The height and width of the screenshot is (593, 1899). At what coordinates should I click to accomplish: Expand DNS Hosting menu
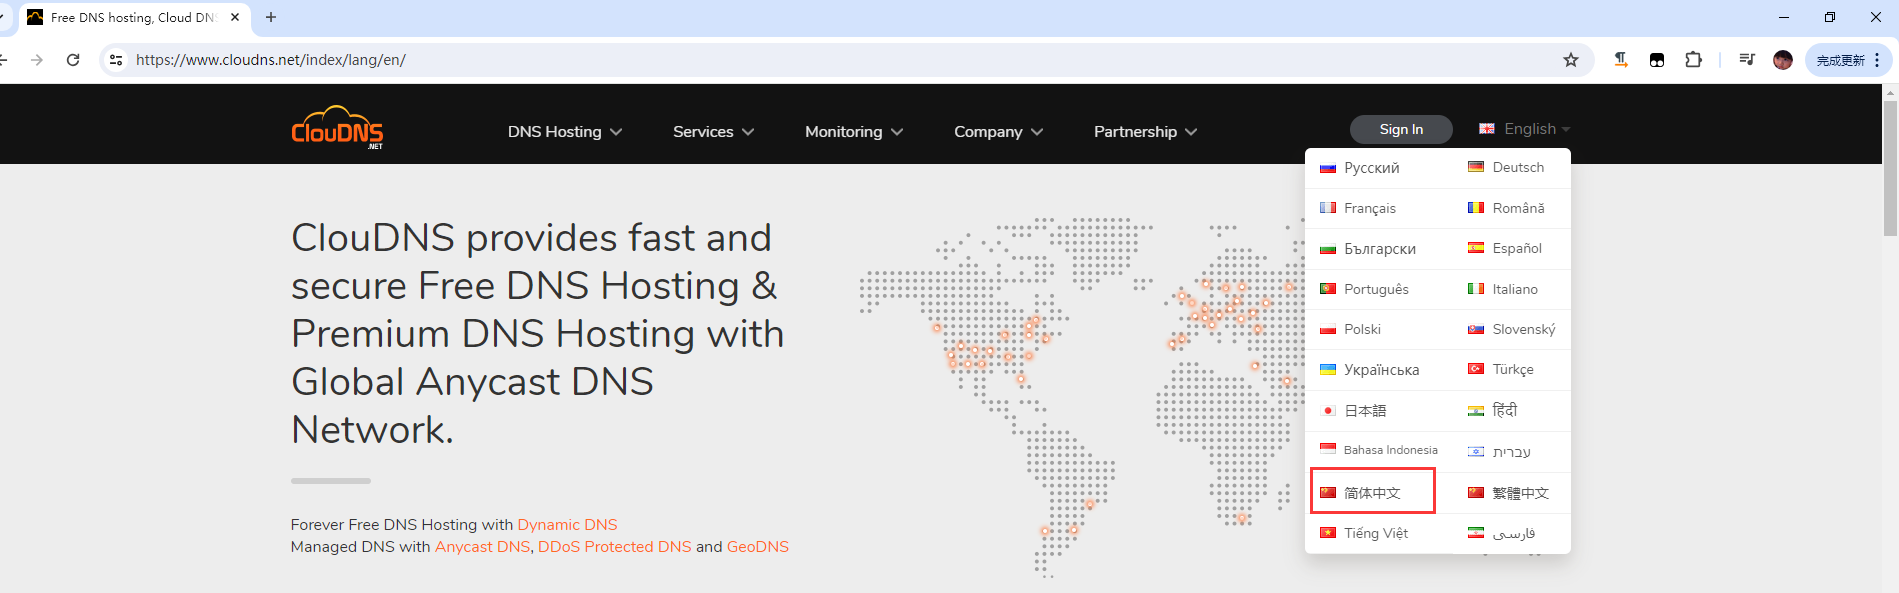pyautogui.click(x=565, y=132)
